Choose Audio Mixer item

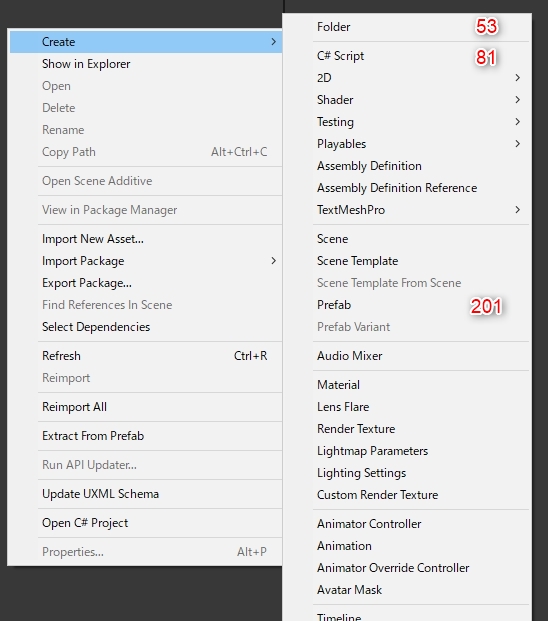tap(421, 356)
